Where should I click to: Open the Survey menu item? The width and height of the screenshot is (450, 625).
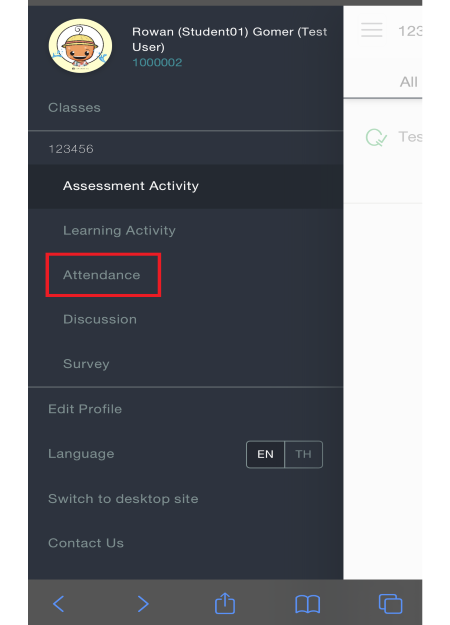point(86,364)
